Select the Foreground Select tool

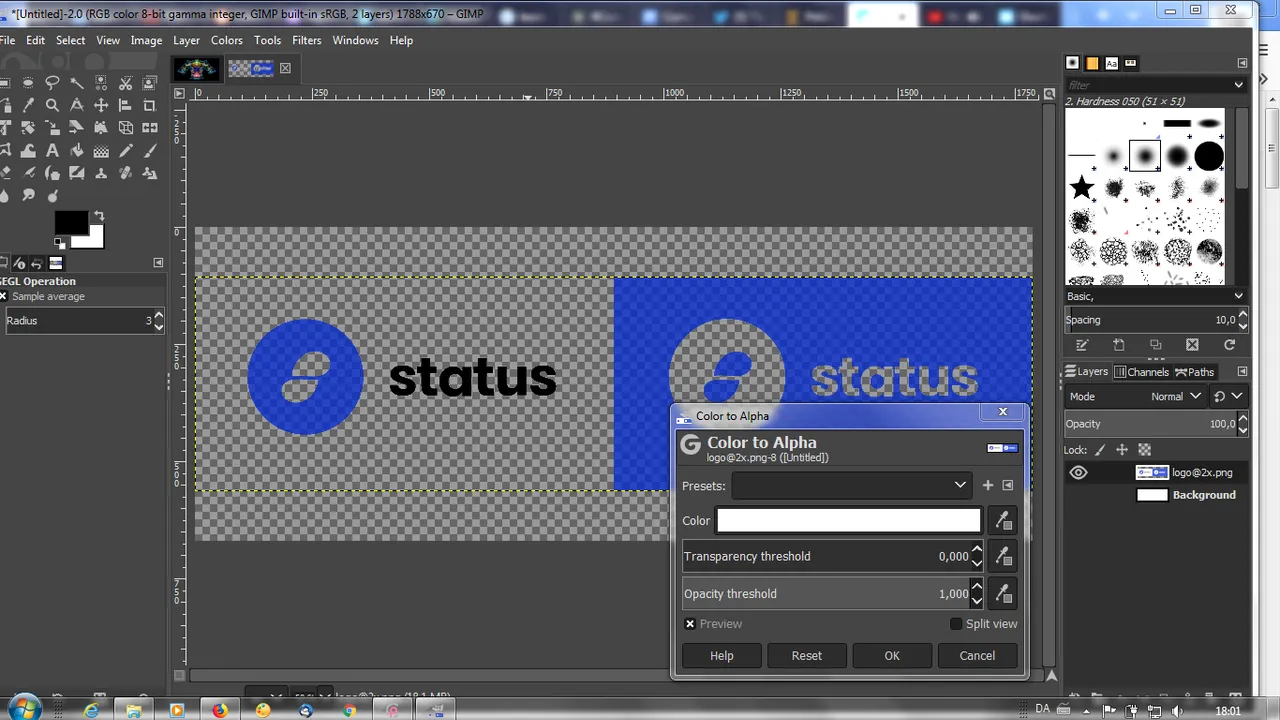tap(150, 83)
